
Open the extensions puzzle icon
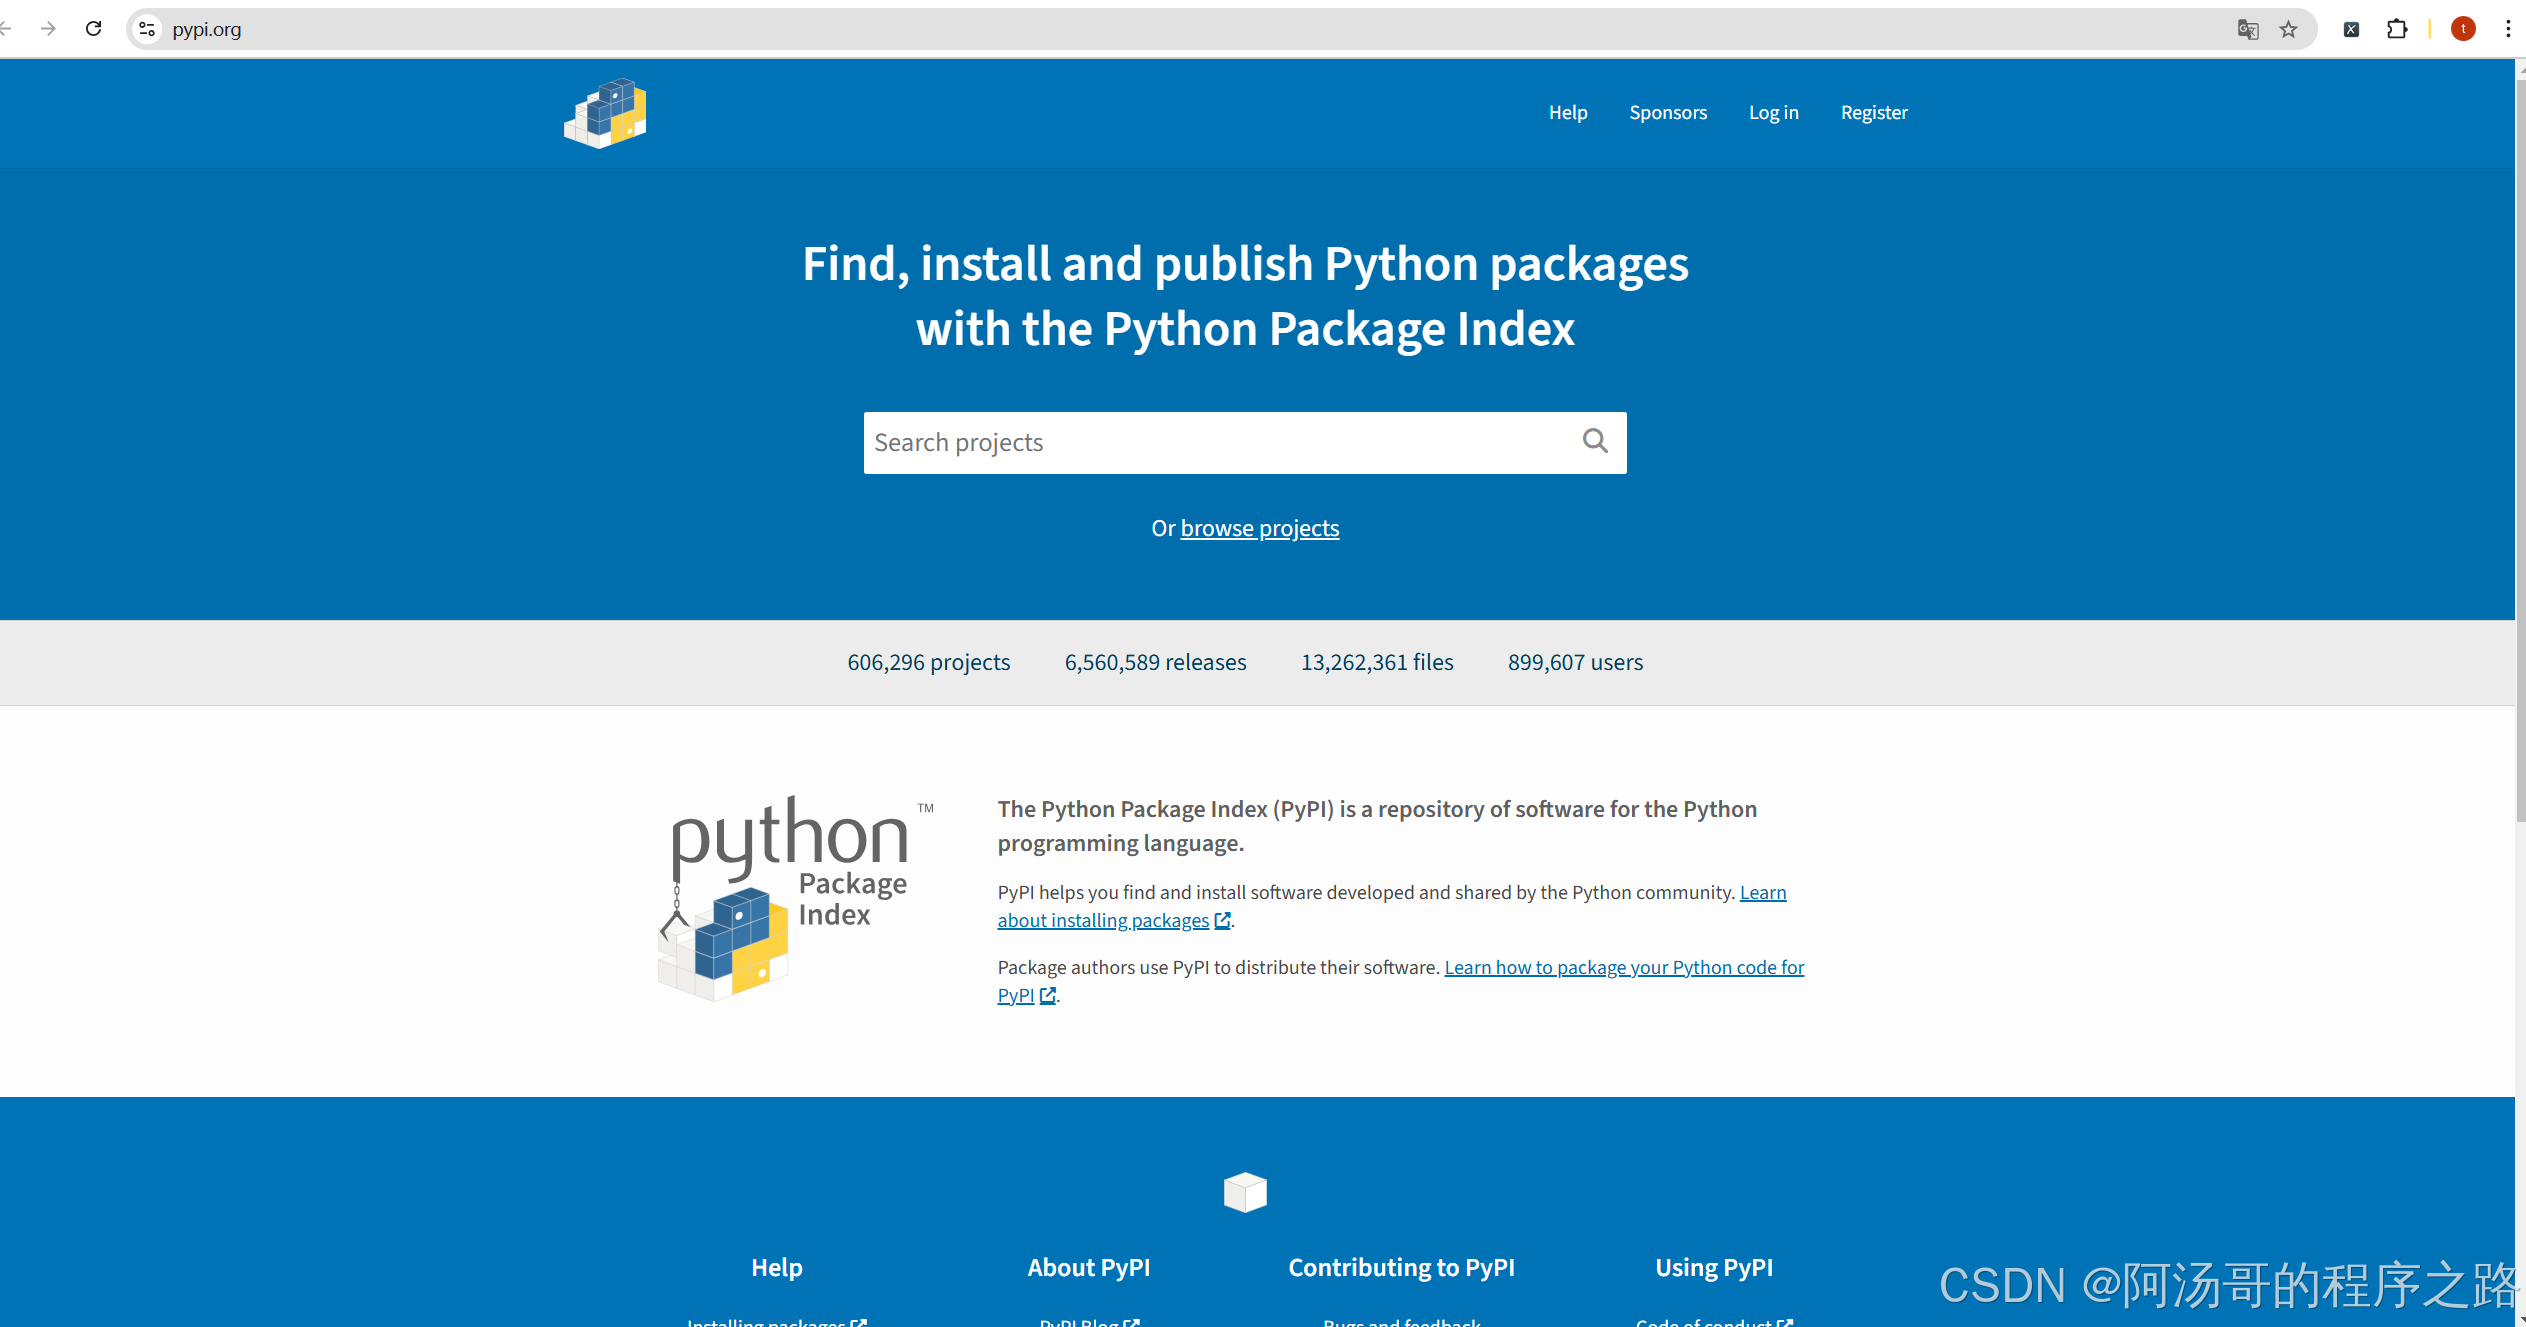click(x=2397, y=29)
